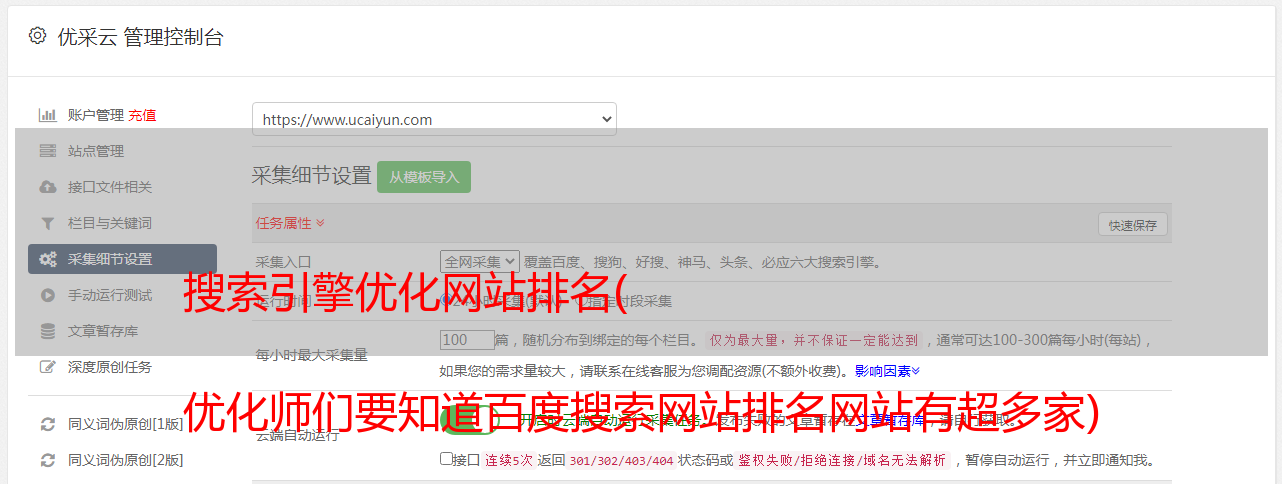Viewport: 1282px width, 484px height.
Task: Select the 24小时 run time radio button
Action: 446,300
